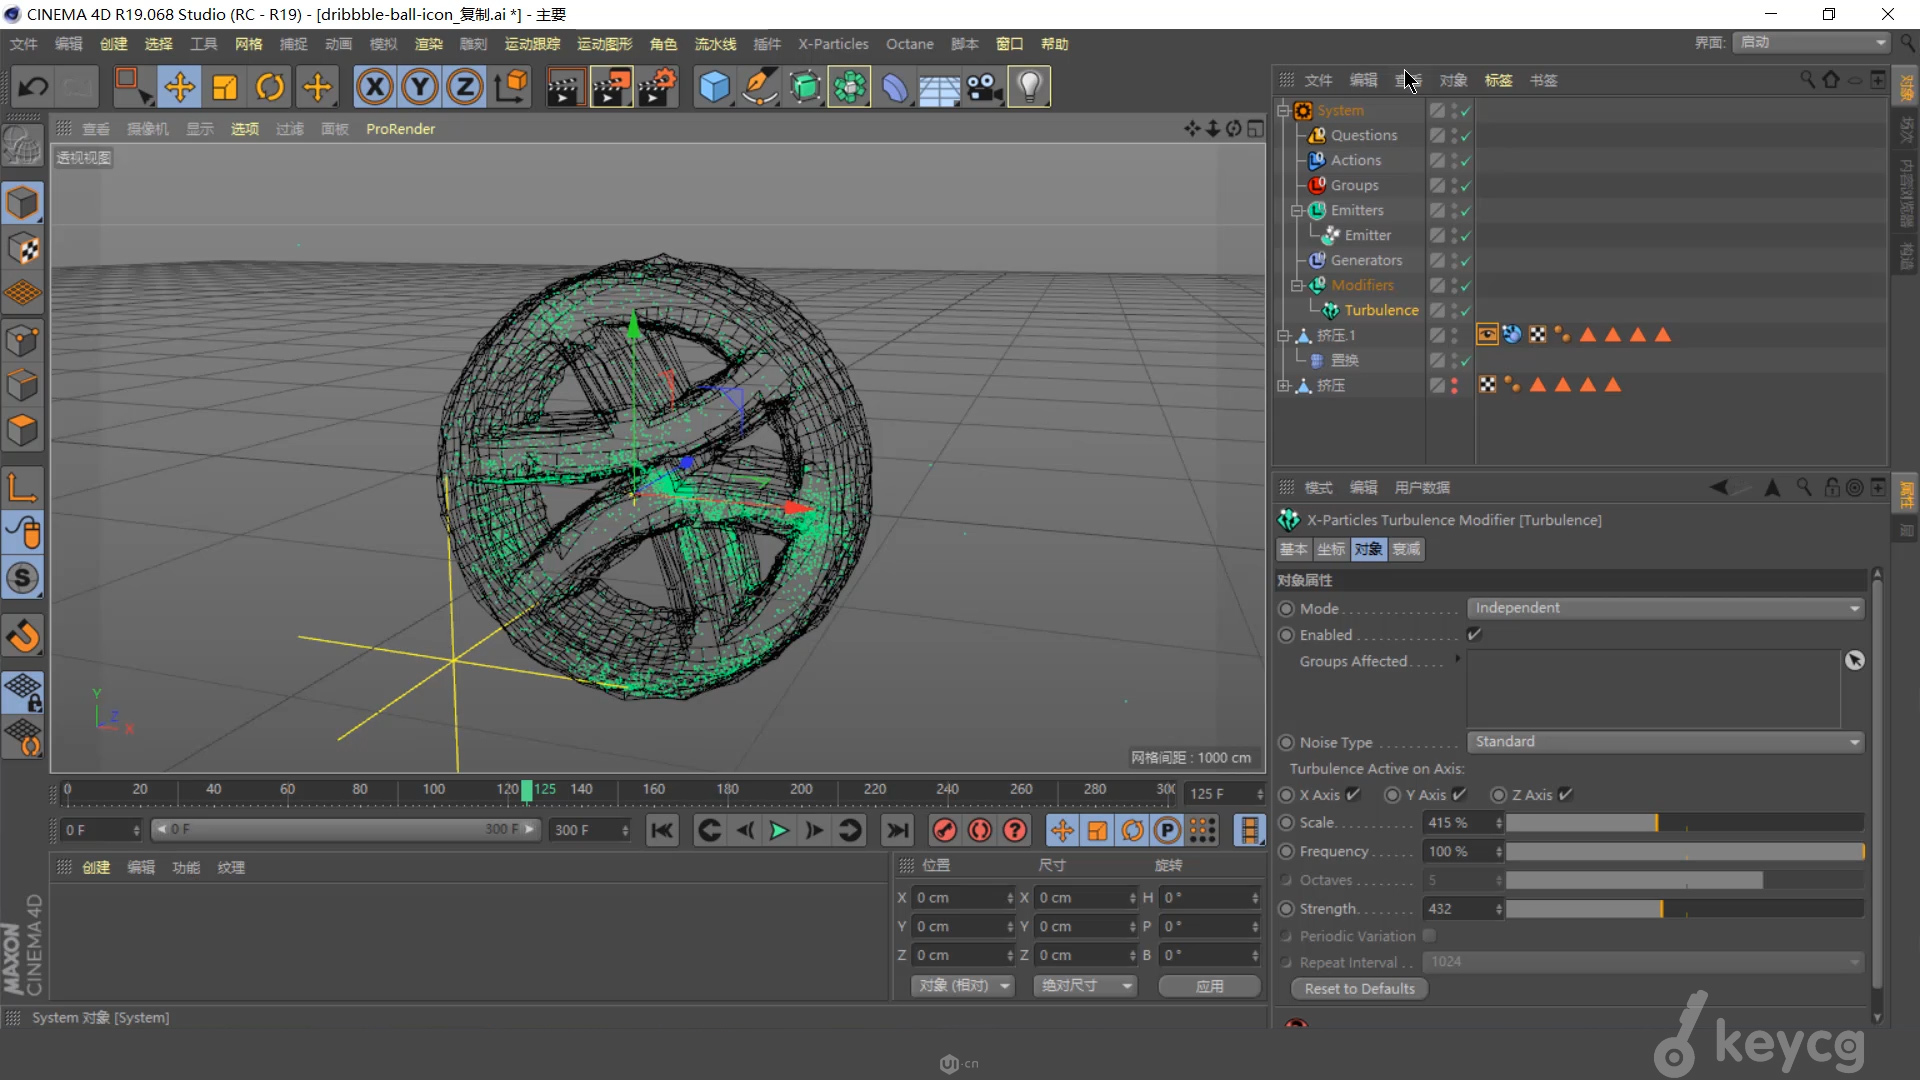Click Render View clapperboard icon

565,87
